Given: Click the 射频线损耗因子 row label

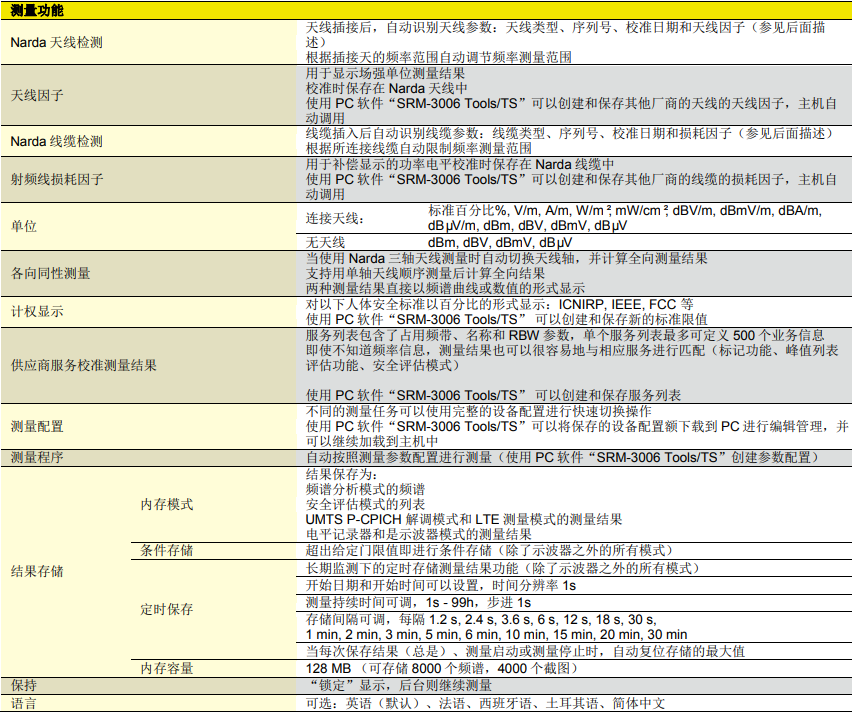Looking at the screenshot, I should coord(57,180).
